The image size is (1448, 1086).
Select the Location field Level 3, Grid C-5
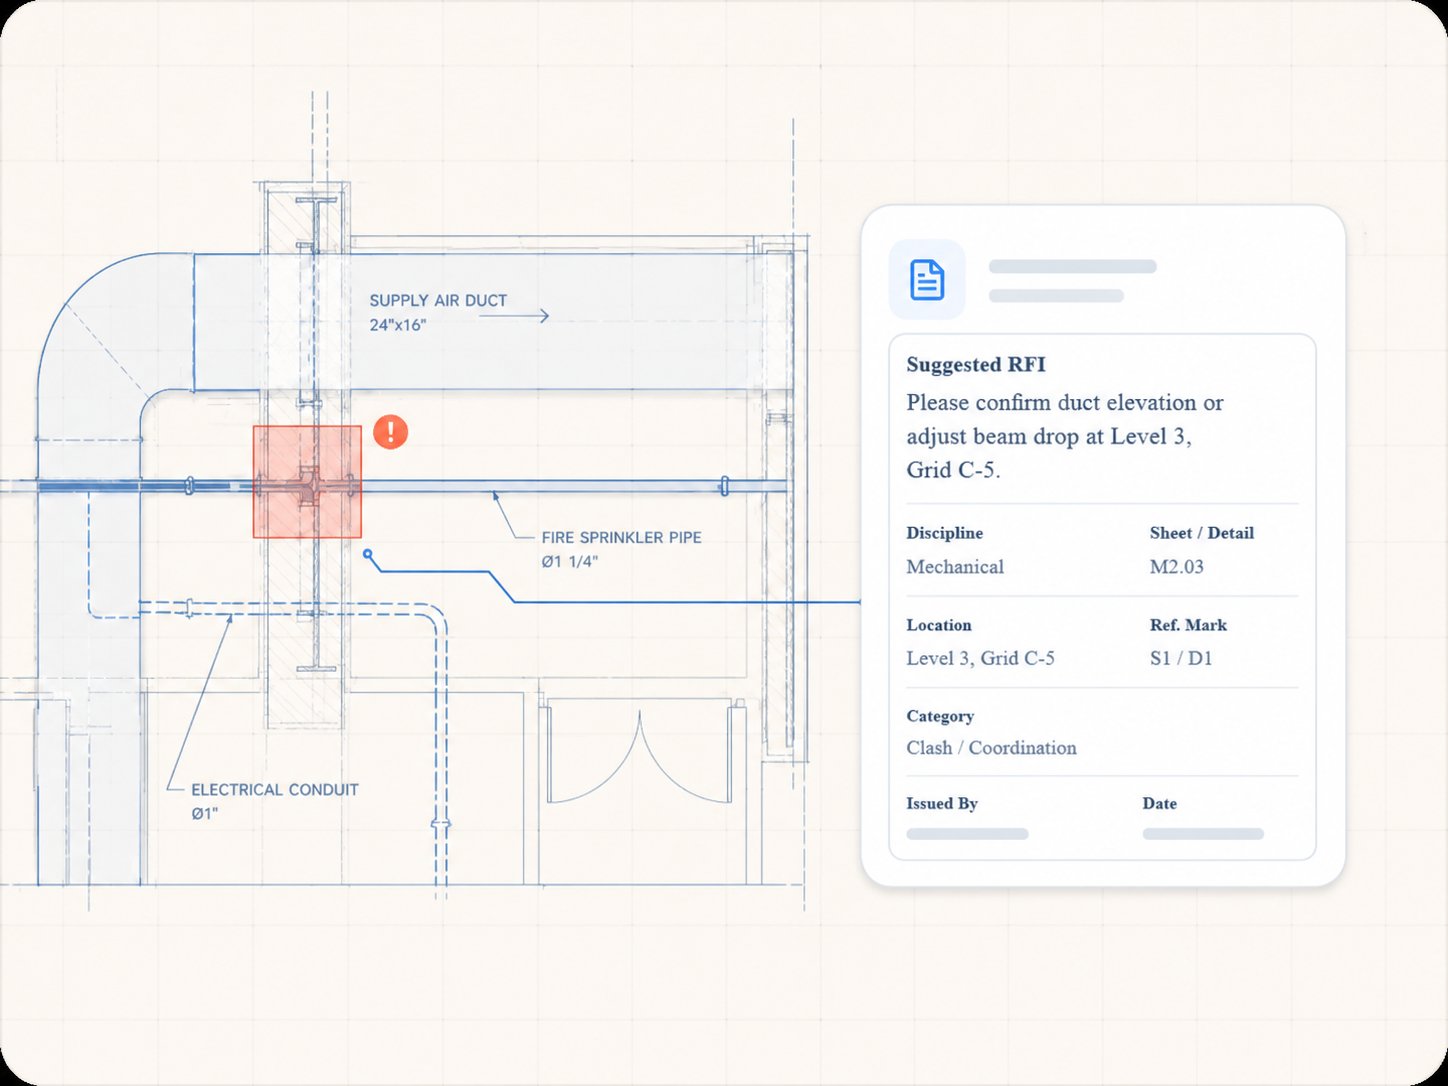point(980,658)
